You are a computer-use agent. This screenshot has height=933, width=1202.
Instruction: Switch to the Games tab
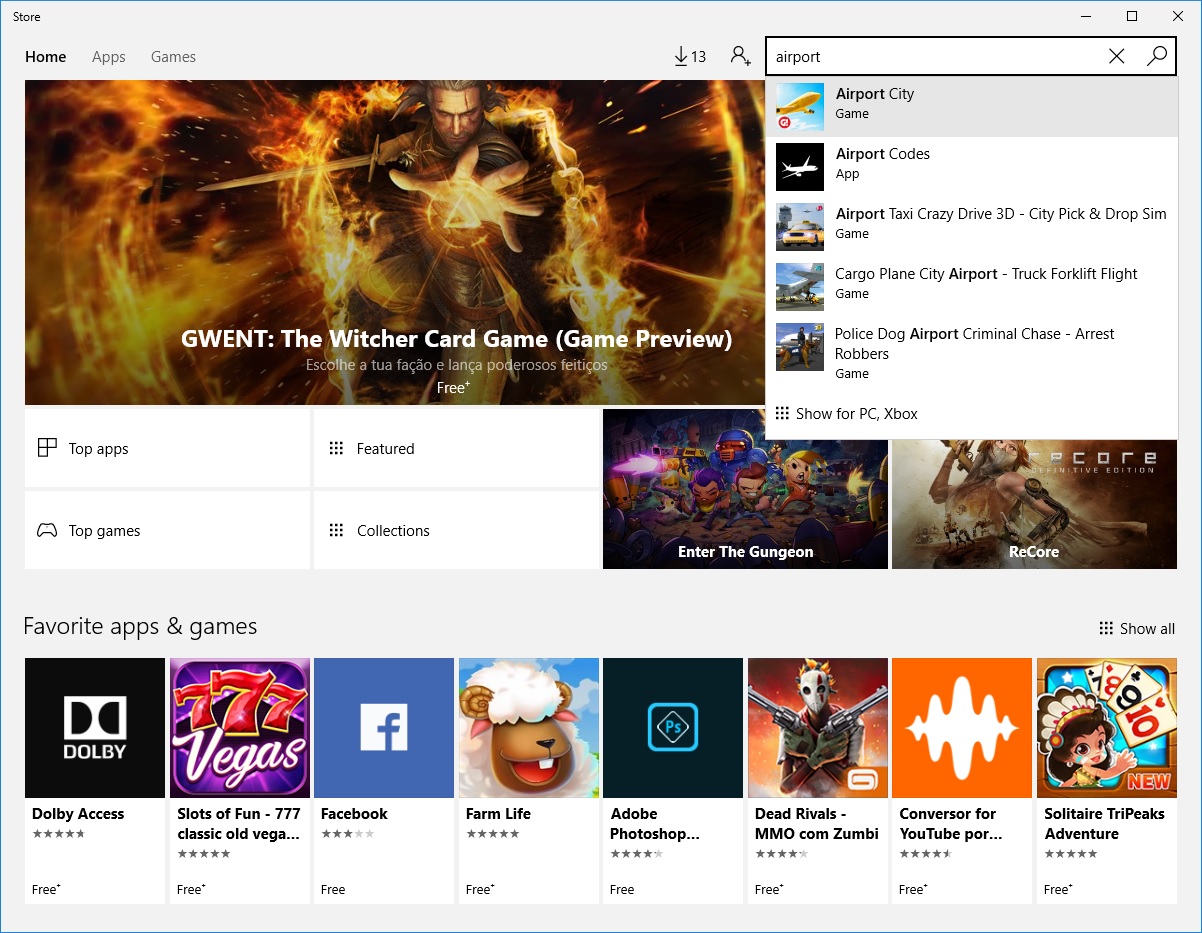click(173, 57)
